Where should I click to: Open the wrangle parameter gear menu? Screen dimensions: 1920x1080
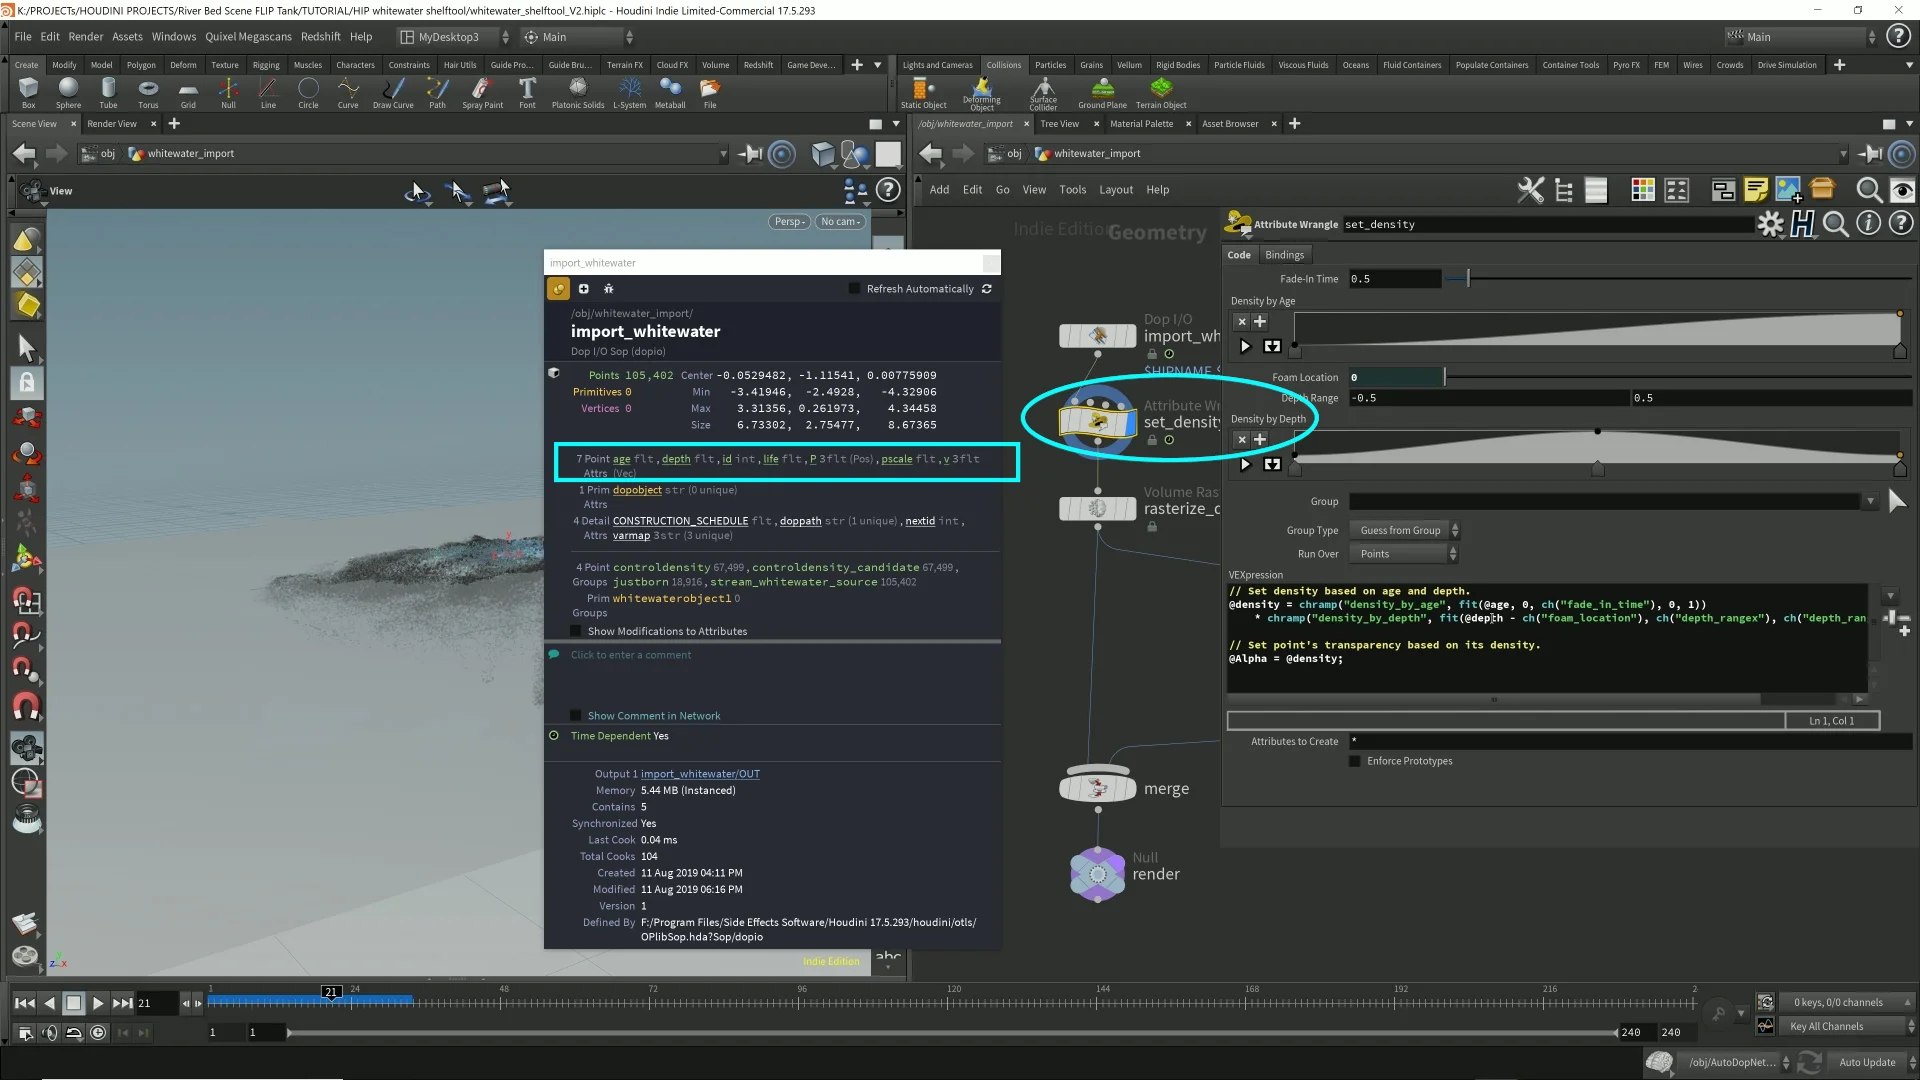(x=1771, y=224)
